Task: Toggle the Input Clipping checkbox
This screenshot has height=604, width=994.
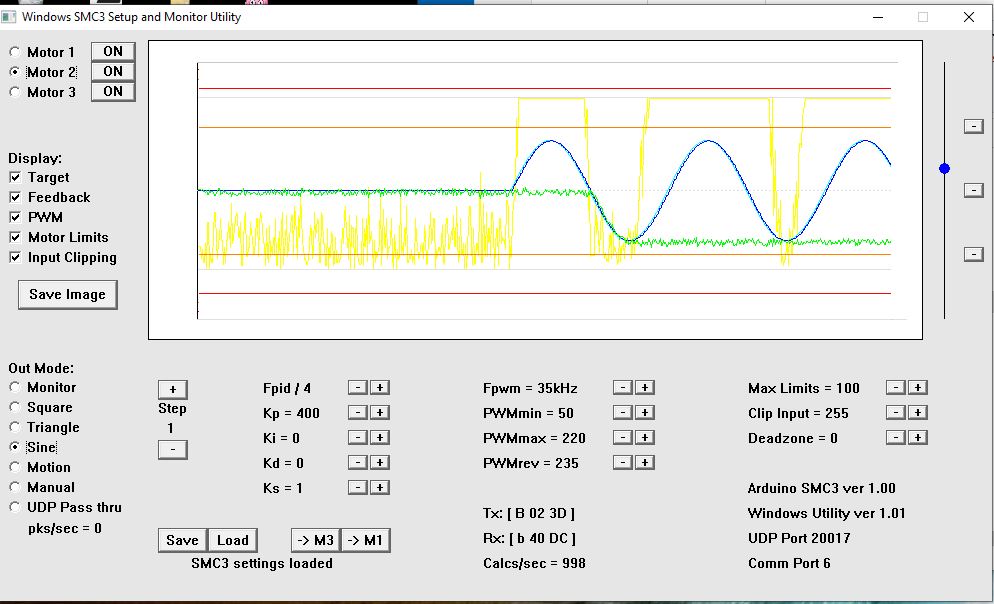Action: click(x=15, y=257)
